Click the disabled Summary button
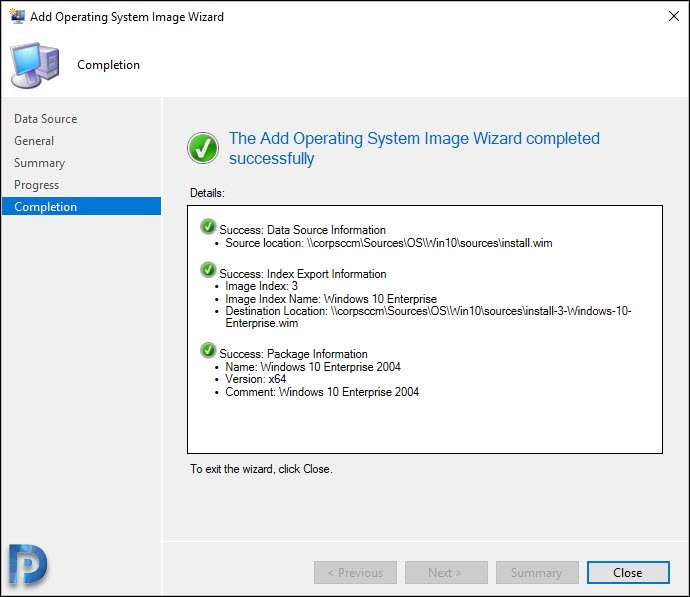 click(537, 572)
